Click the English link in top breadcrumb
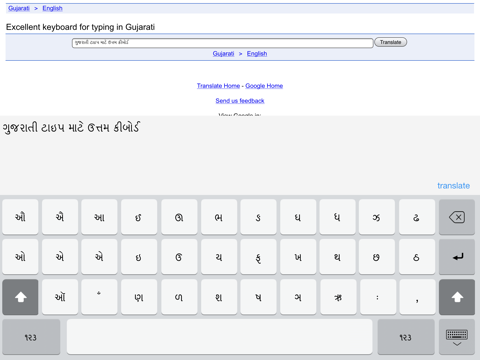480x360 pixels. pos(52,8)
